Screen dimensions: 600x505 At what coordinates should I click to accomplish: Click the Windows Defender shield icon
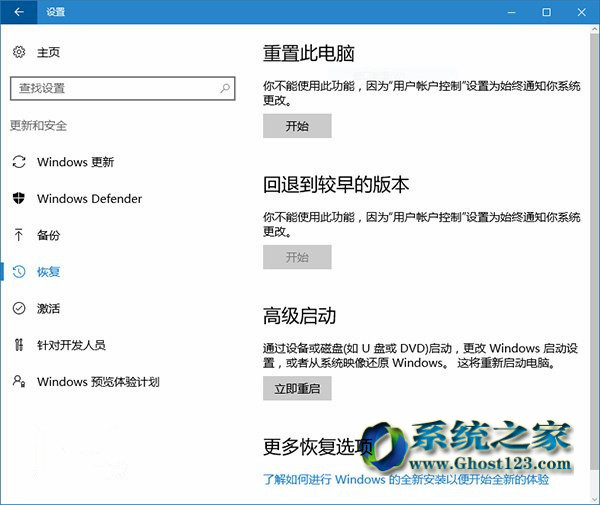19,198
